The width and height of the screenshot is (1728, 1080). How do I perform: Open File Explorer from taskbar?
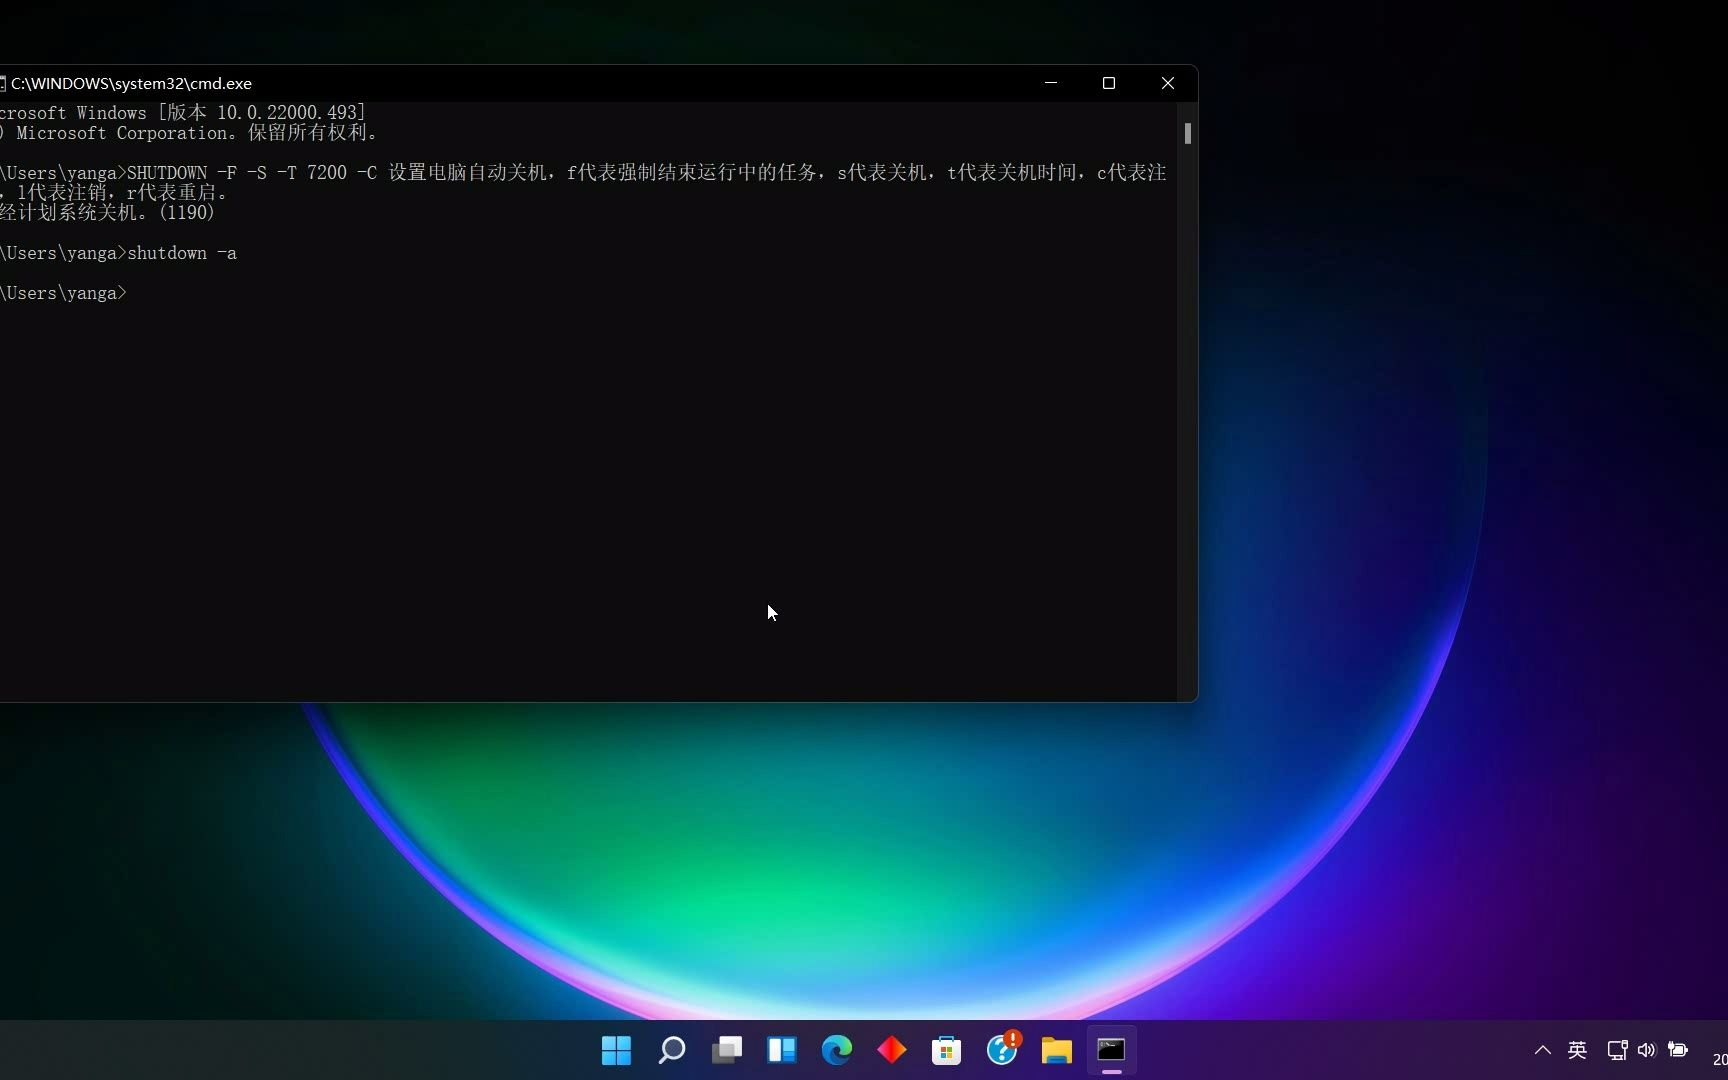pyautogui.click(x=1057, y=1050)
